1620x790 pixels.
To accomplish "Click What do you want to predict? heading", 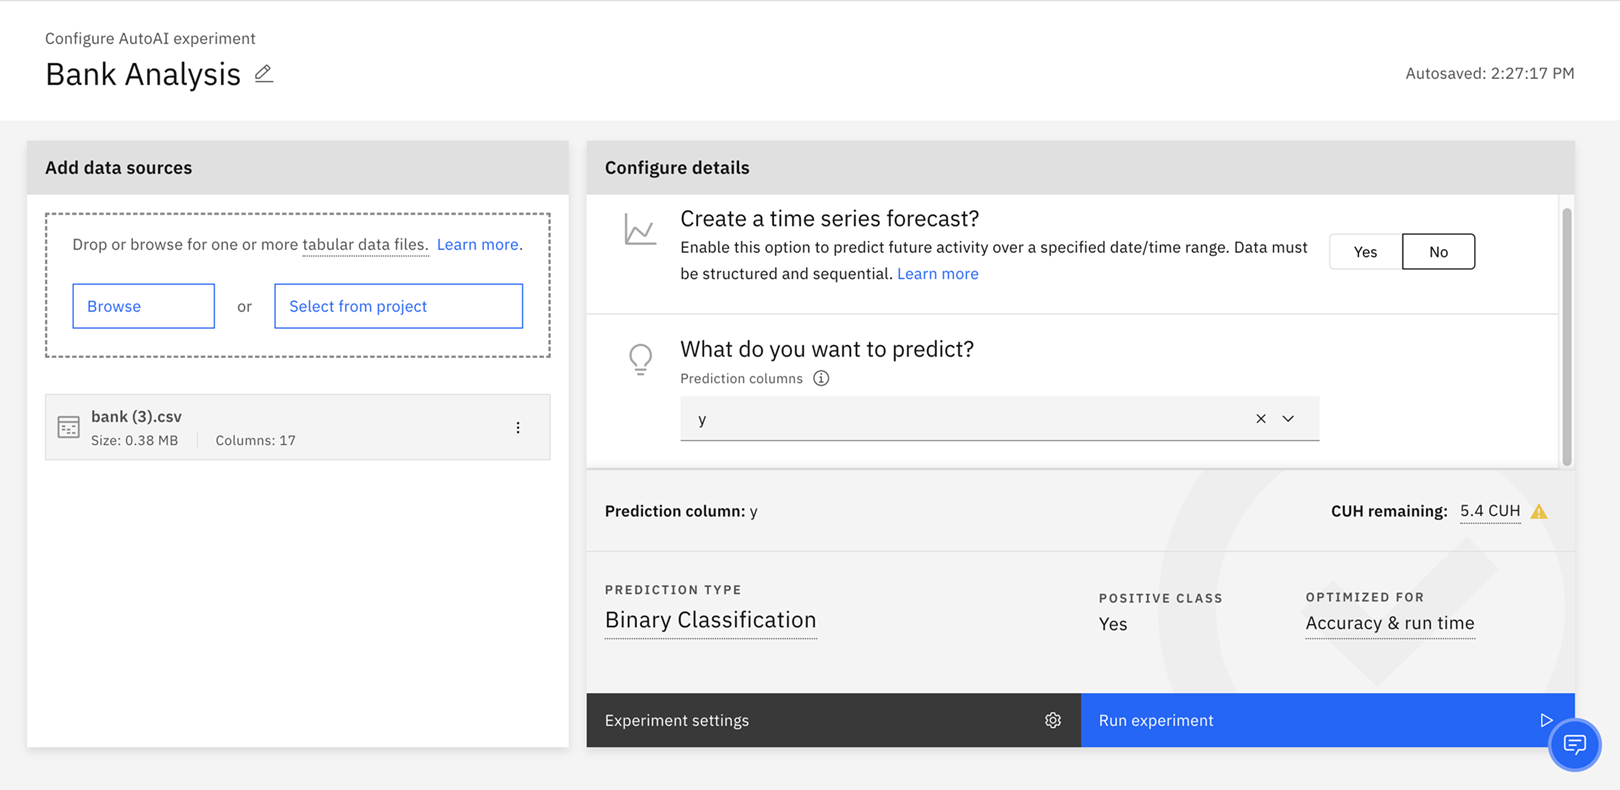I will (827, 349).
